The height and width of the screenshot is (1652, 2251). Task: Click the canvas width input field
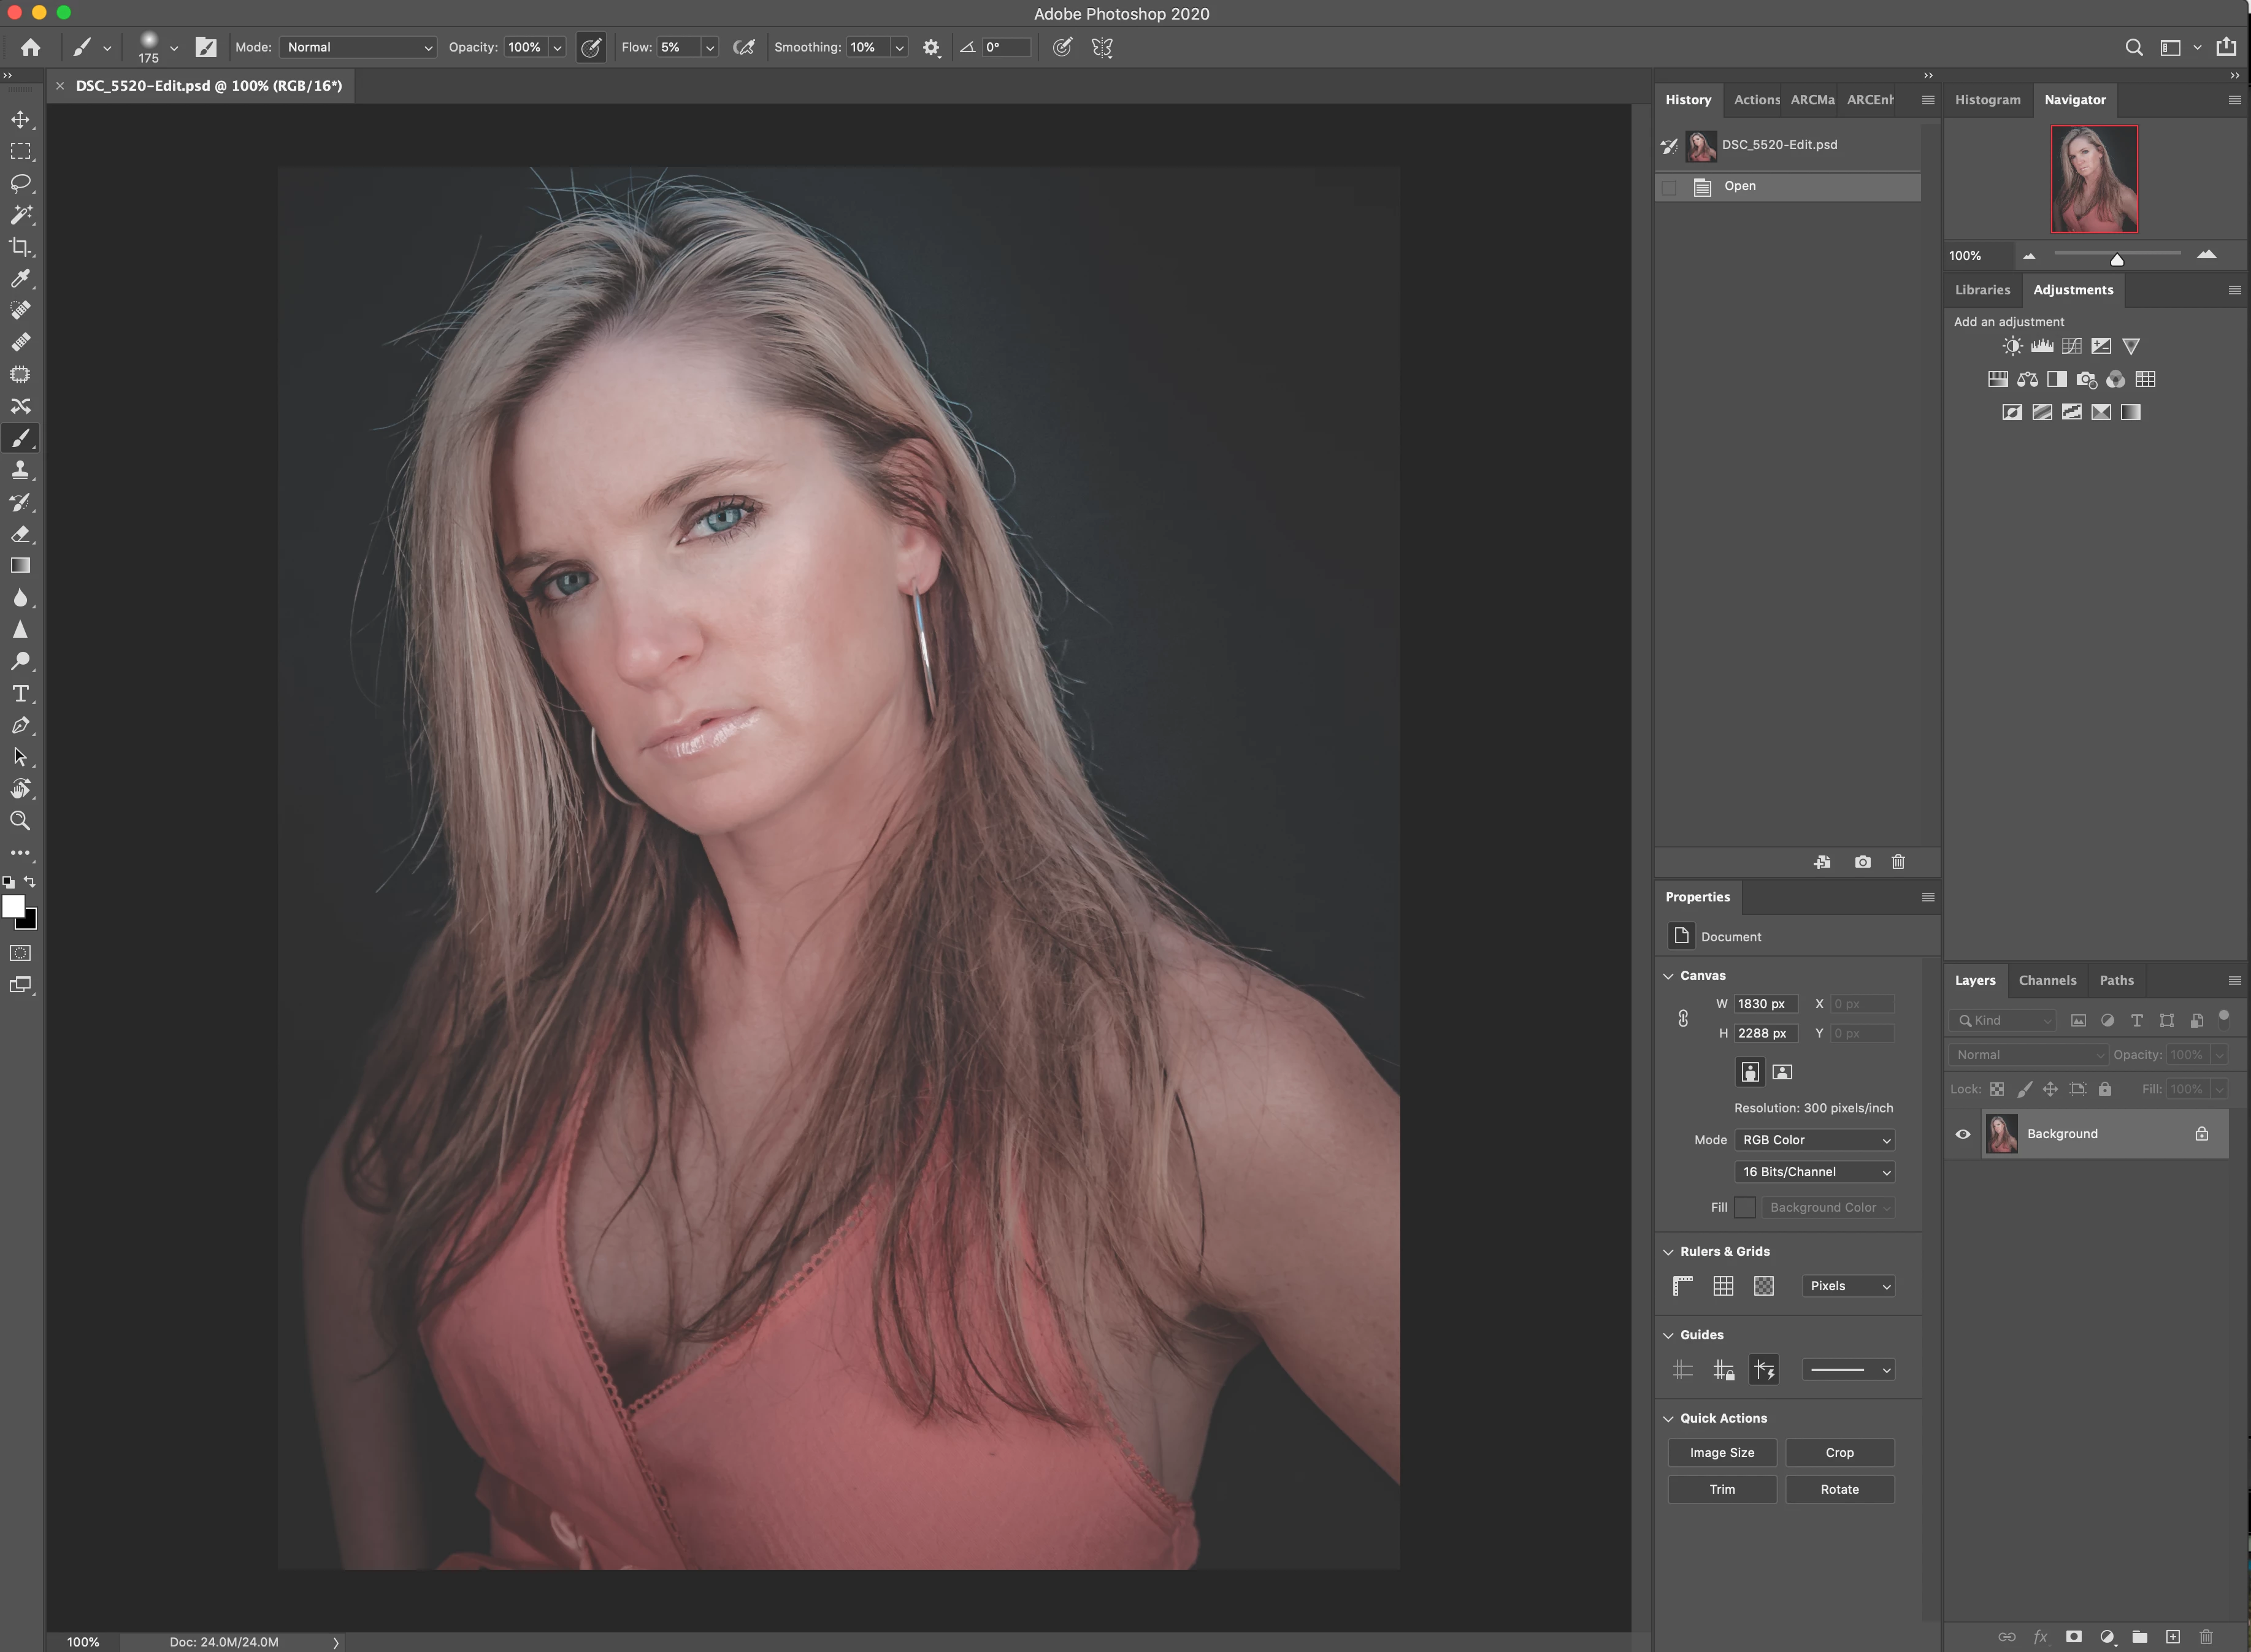(x=1765, y=1004)
